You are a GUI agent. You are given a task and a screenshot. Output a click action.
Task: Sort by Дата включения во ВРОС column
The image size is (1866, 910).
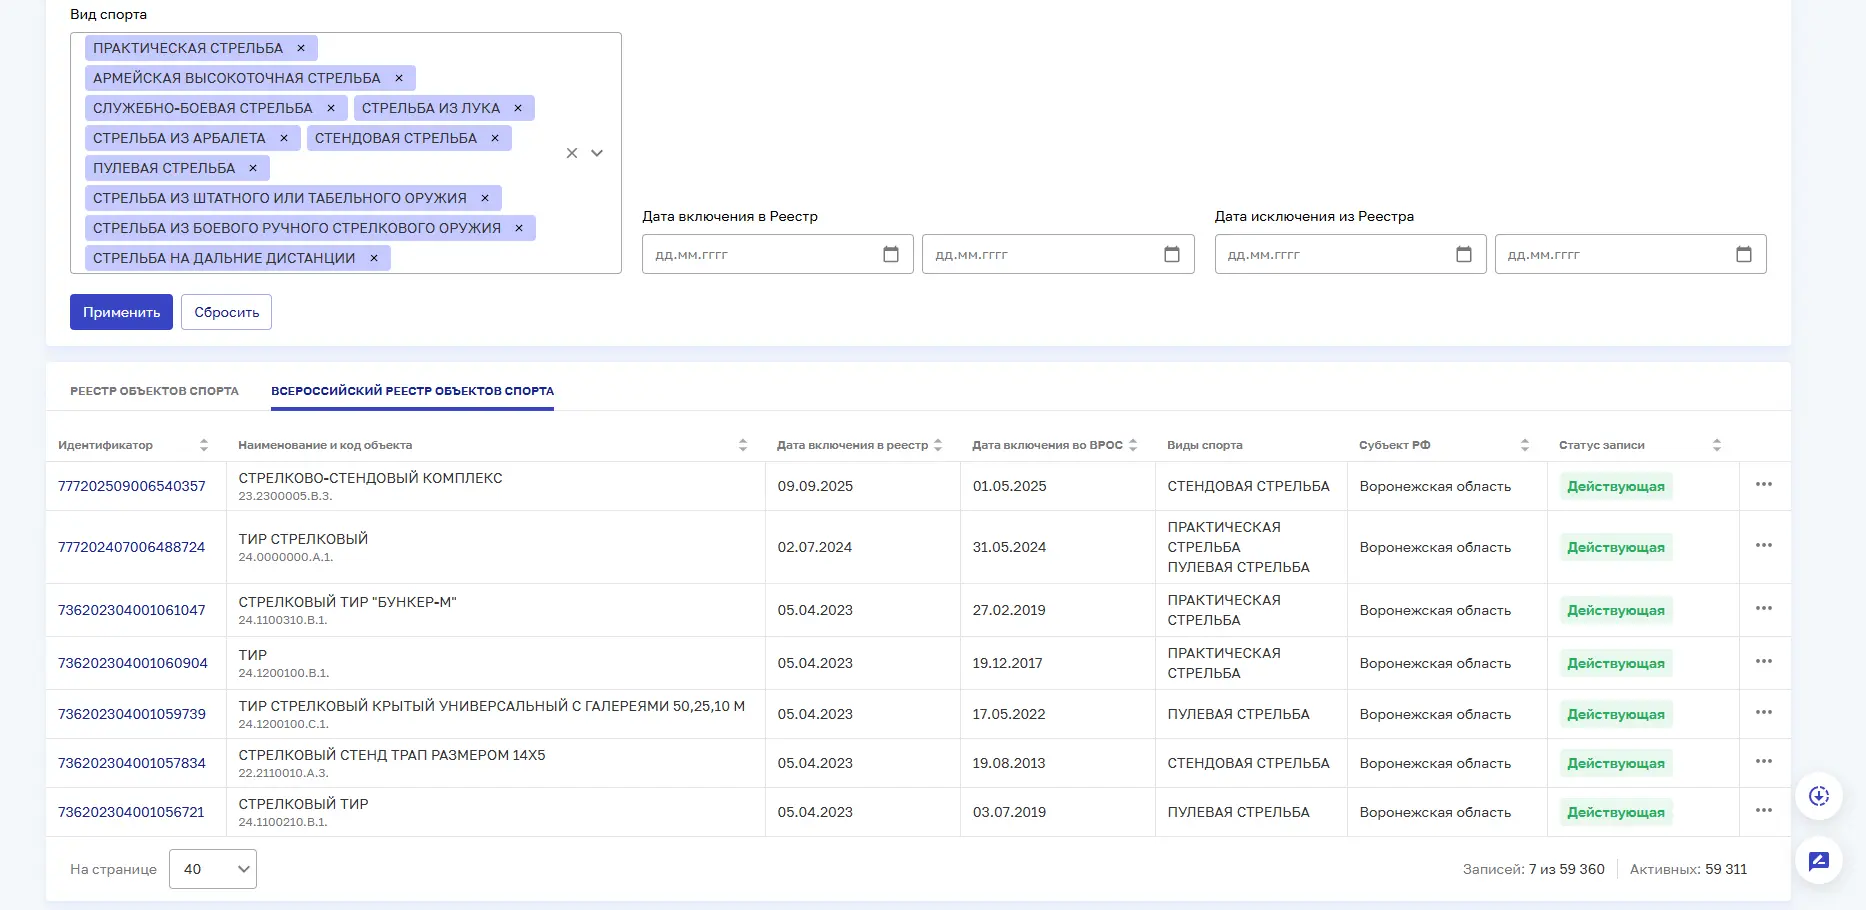tap(1133, 445)
